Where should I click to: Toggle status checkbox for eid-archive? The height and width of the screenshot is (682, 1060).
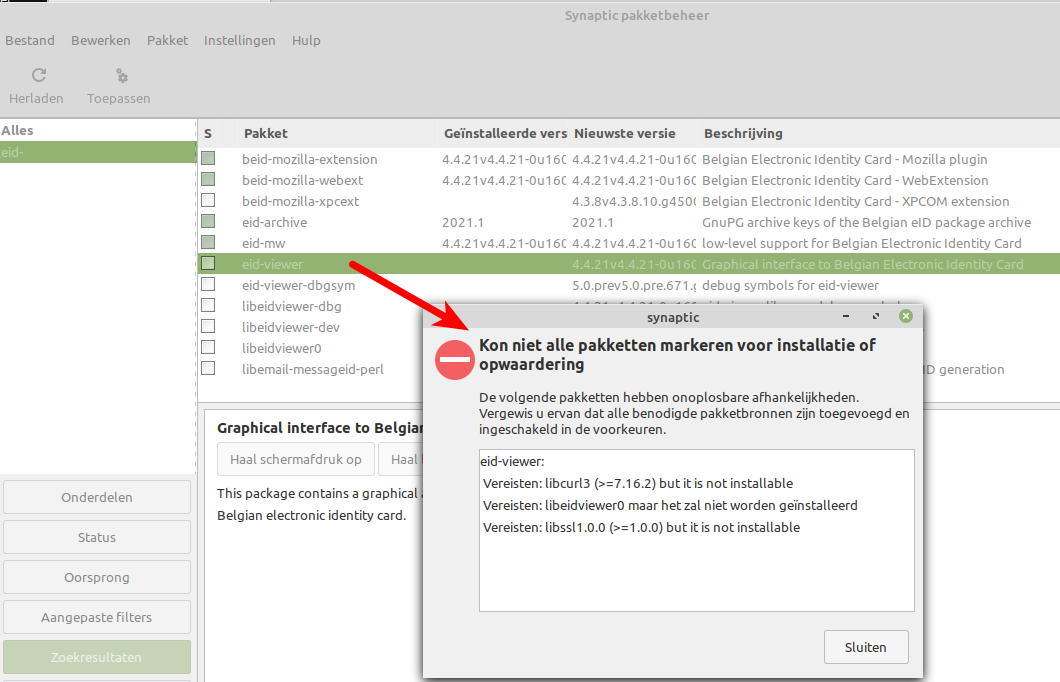tap(208, 221)
